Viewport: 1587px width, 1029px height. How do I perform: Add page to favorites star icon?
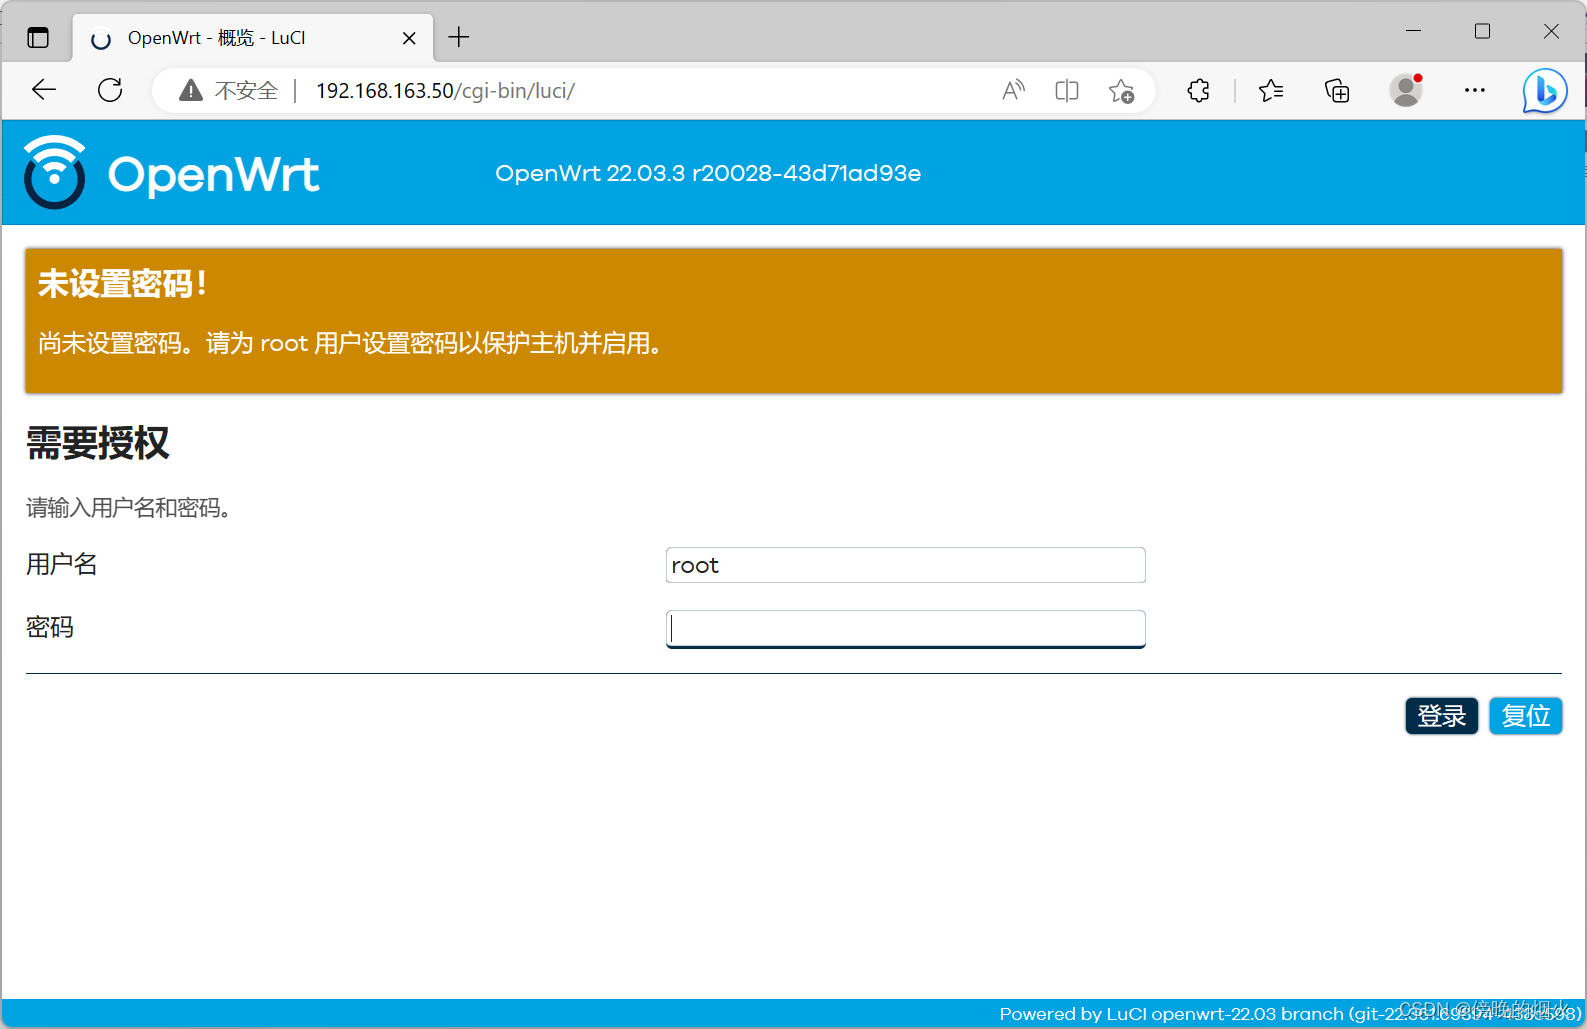point(1121,91)
